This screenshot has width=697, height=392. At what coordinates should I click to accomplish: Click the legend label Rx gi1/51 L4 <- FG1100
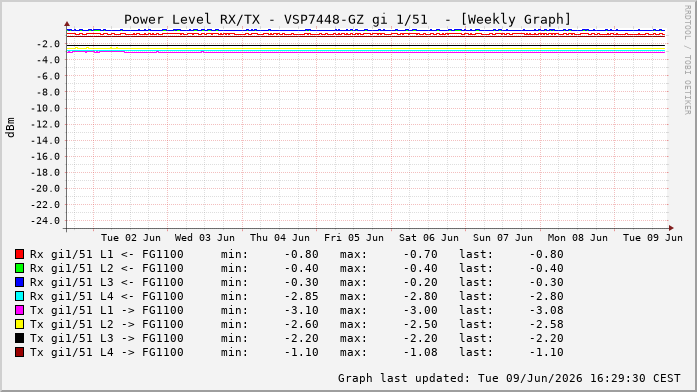pyautogui.click(x=107, y=296)
